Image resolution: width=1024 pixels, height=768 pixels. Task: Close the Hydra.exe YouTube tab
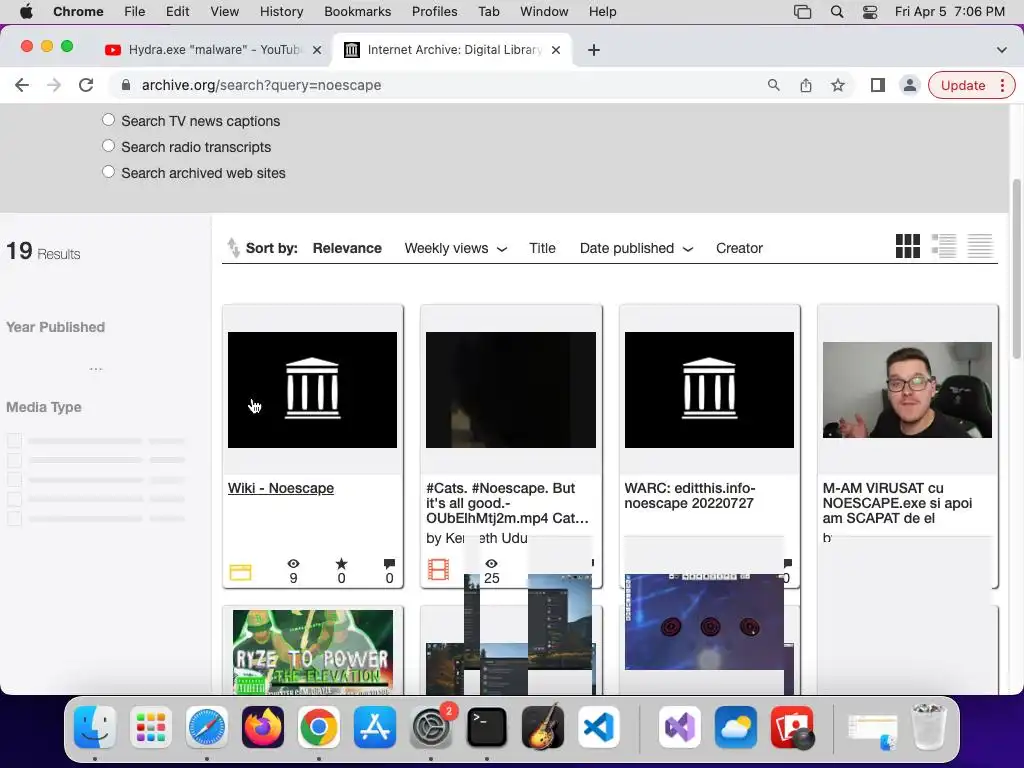pyautogui.click(x=317, y=50)
